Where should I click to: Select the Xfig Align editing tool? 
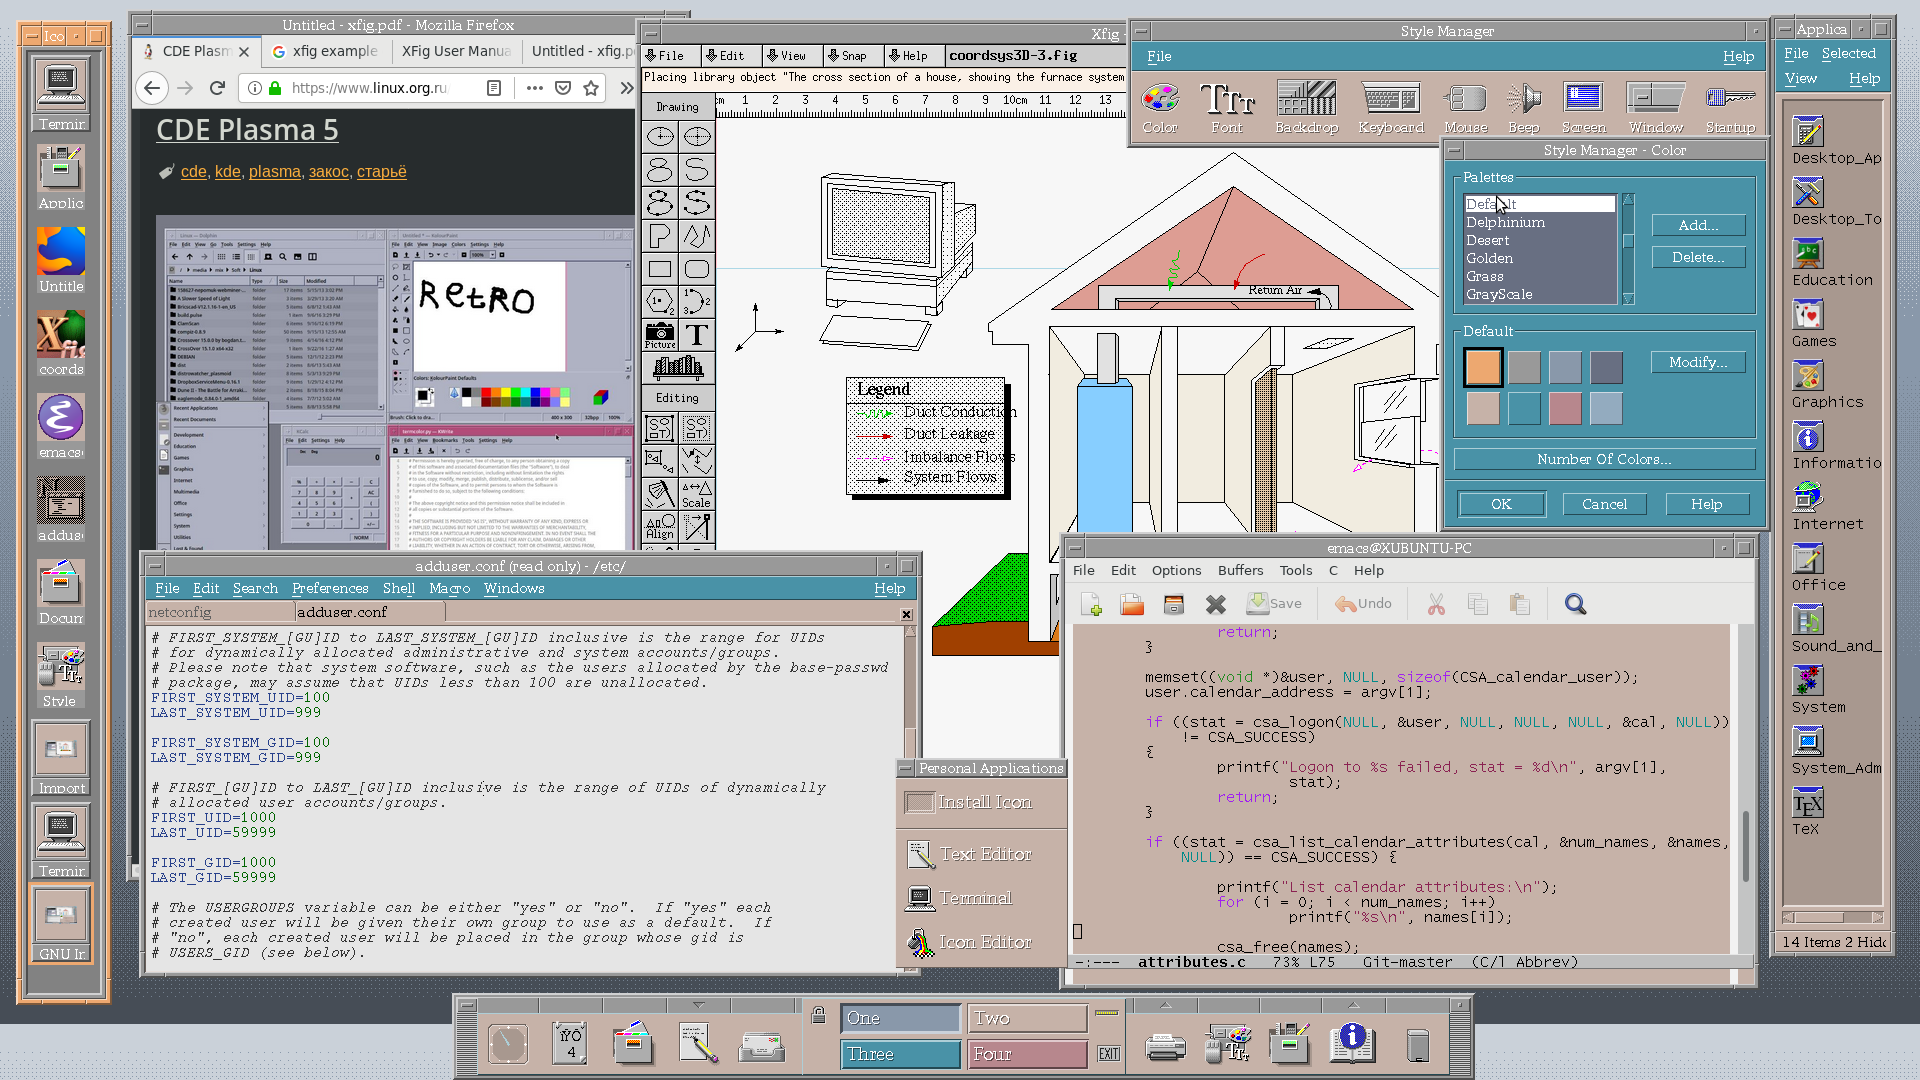660,527
